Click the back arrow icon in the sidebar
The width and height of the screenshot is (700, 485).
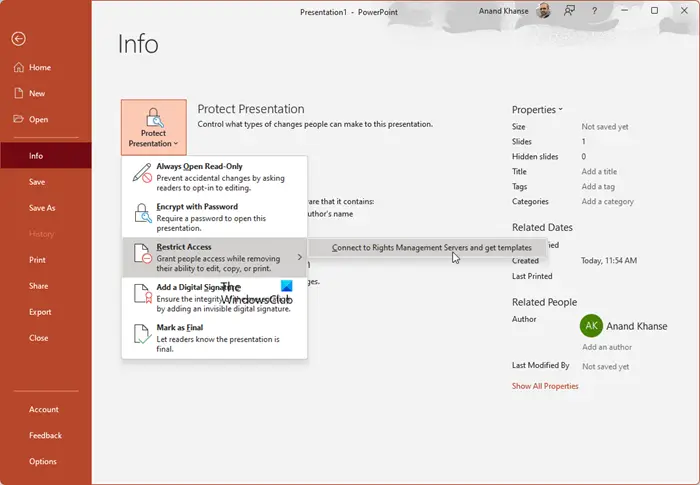click(x=18, y=39)
